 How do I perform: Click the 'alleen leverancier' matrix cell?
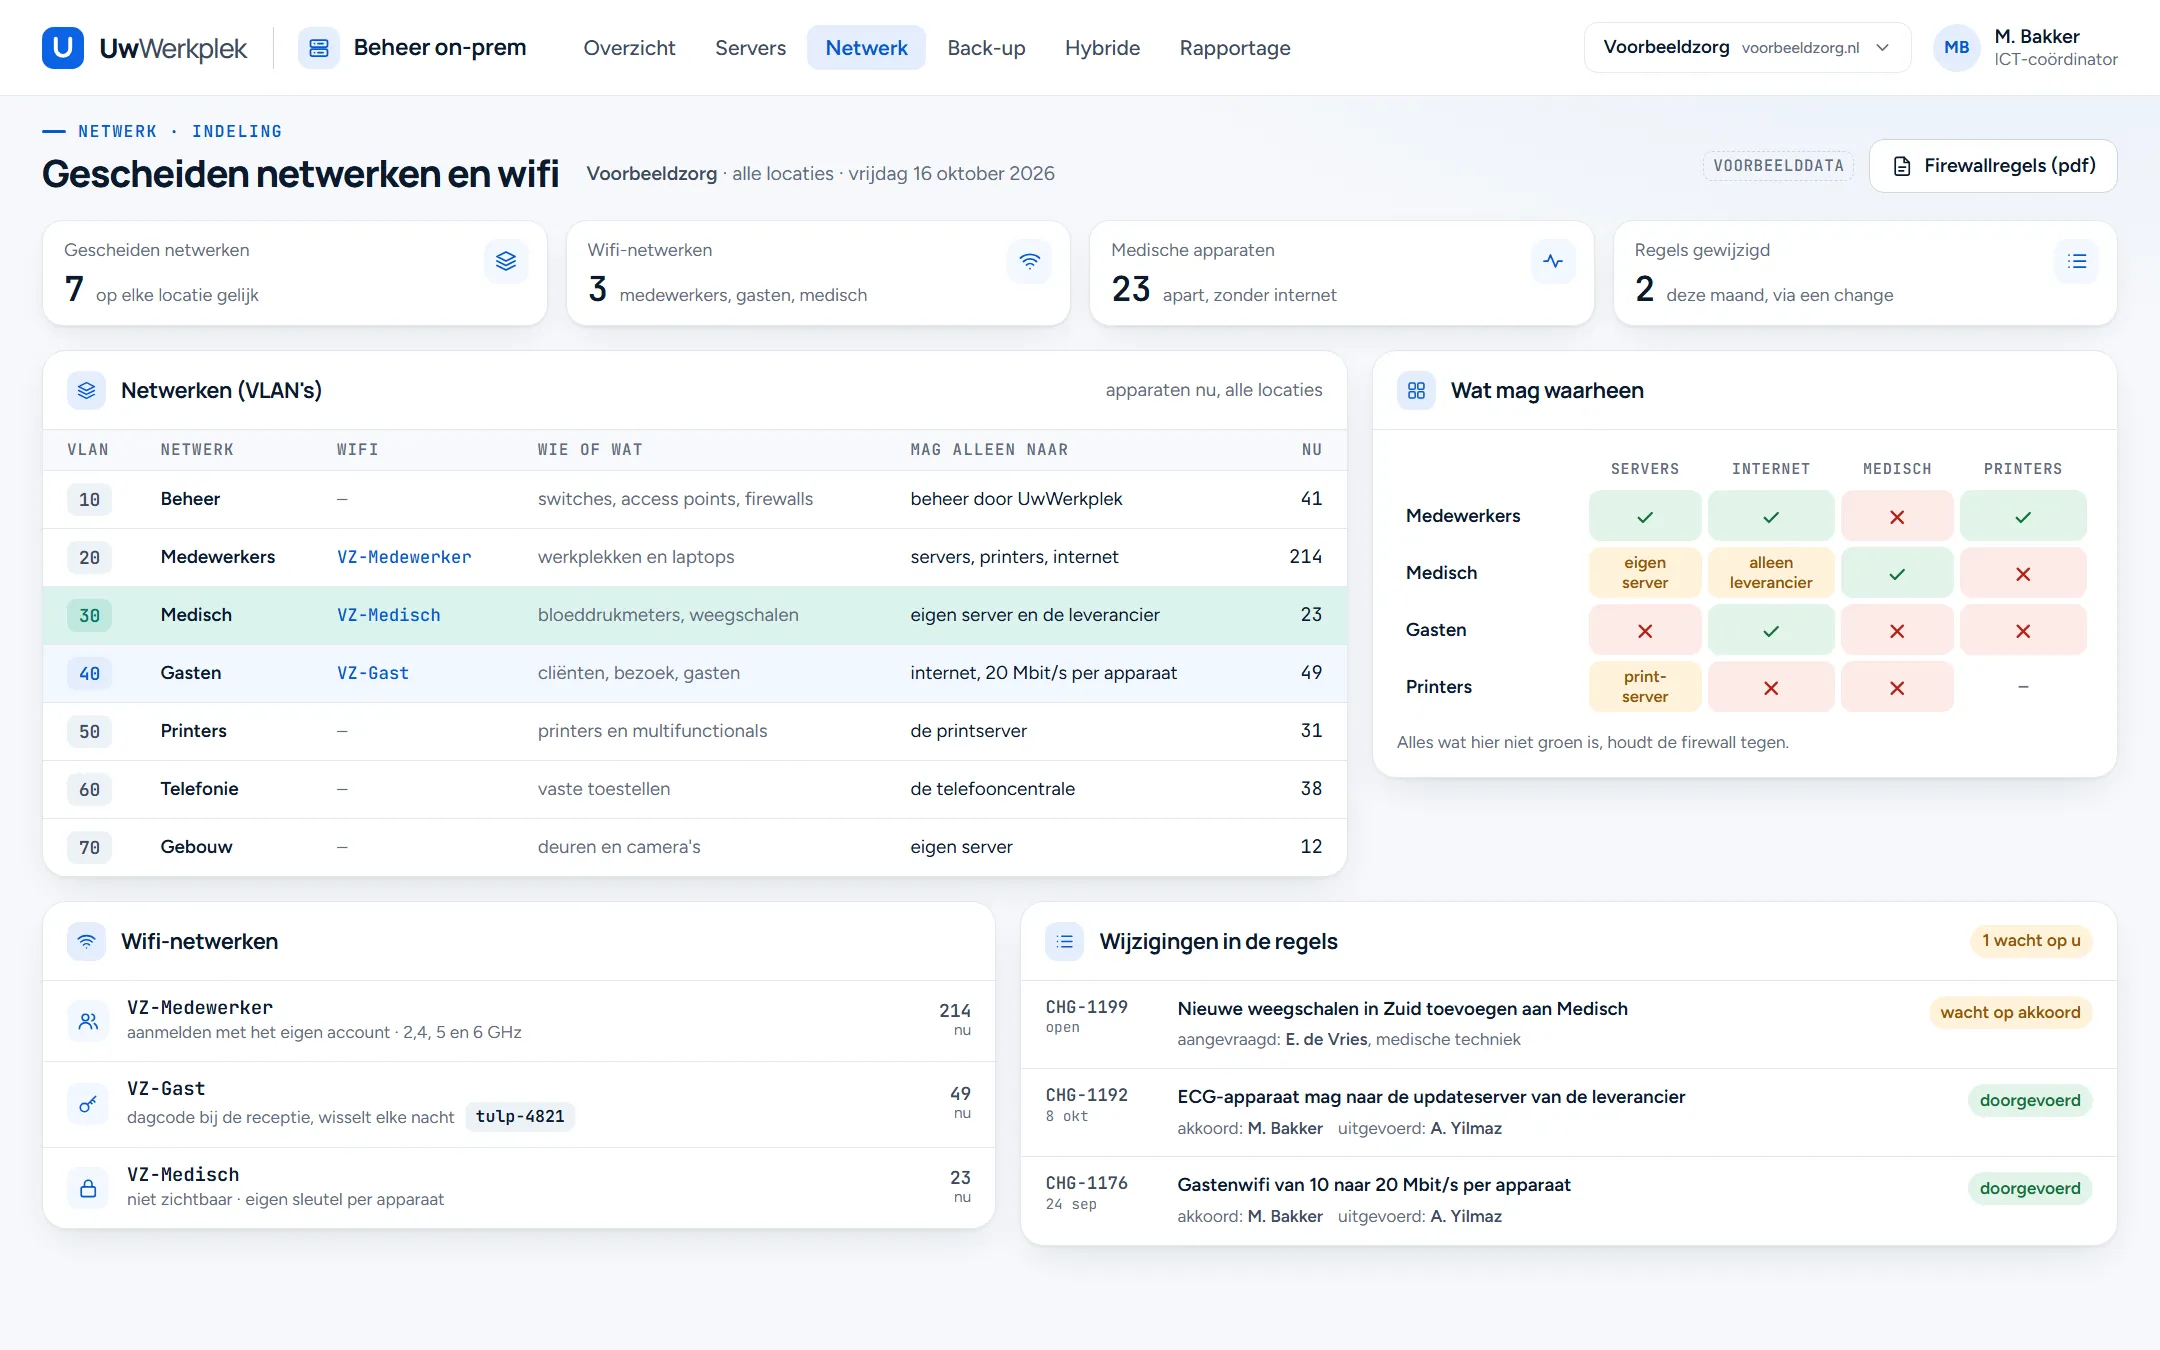pos(1771,573)
